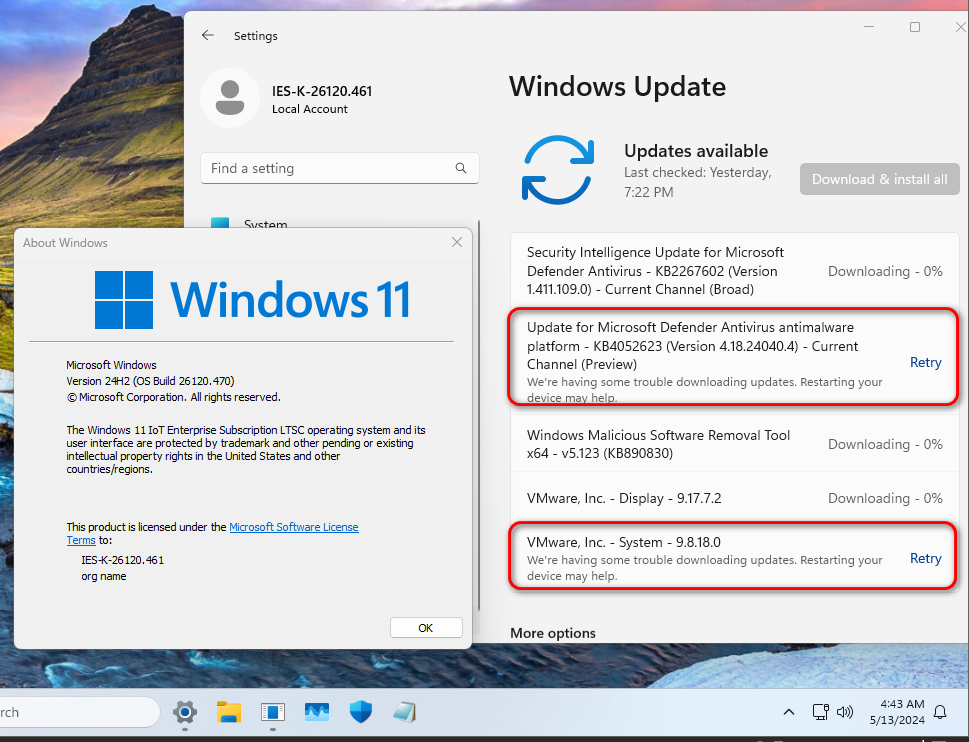Screen dimensions: 969x742
Task: Open Settings gear icon on taskbar
Action: pyautogui.click(x=184, y=712)
